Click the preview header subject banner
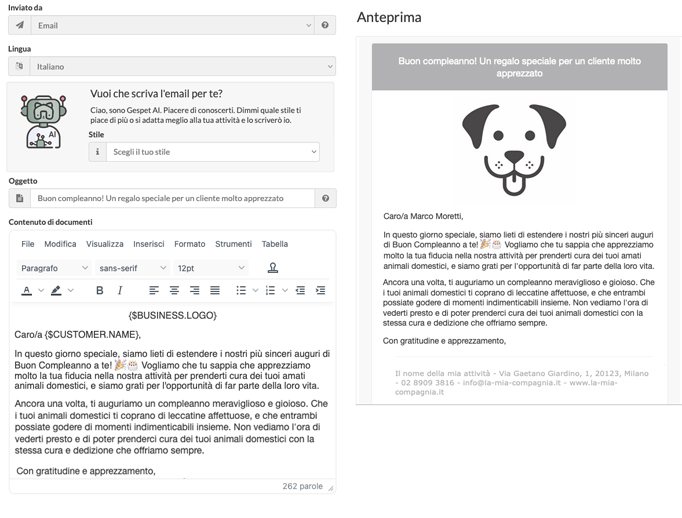682x518 pixels. click(519, 67)
